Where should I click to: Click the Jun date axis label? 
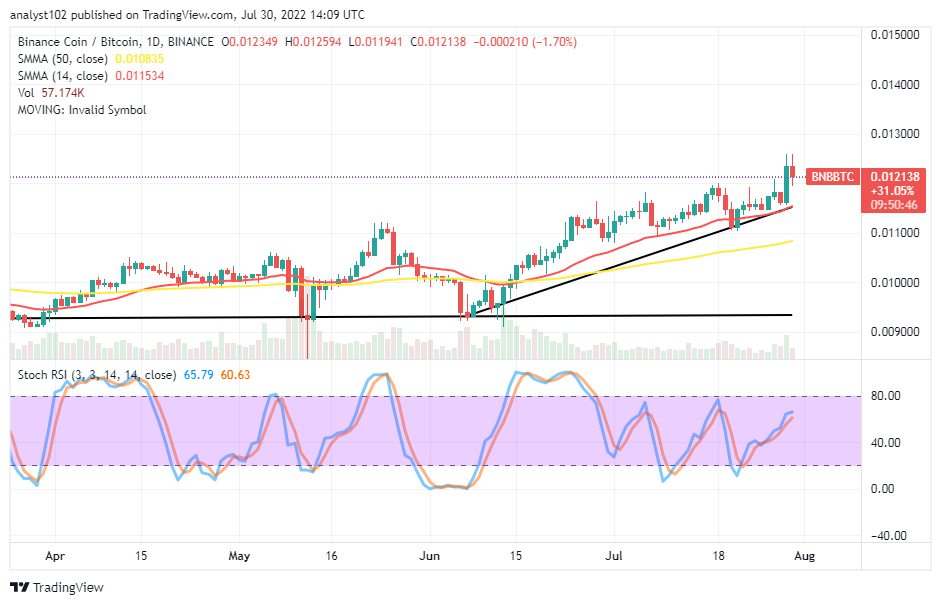pyautogui.click(x=429, y=556)
